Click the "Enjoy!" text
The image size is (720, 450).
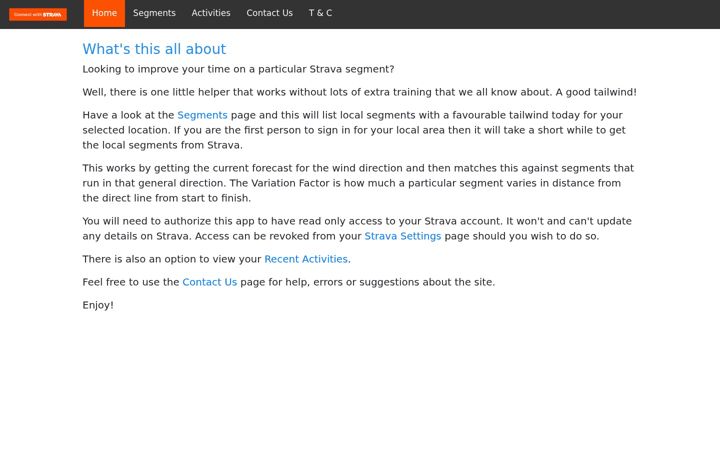(x=98, y=305)
